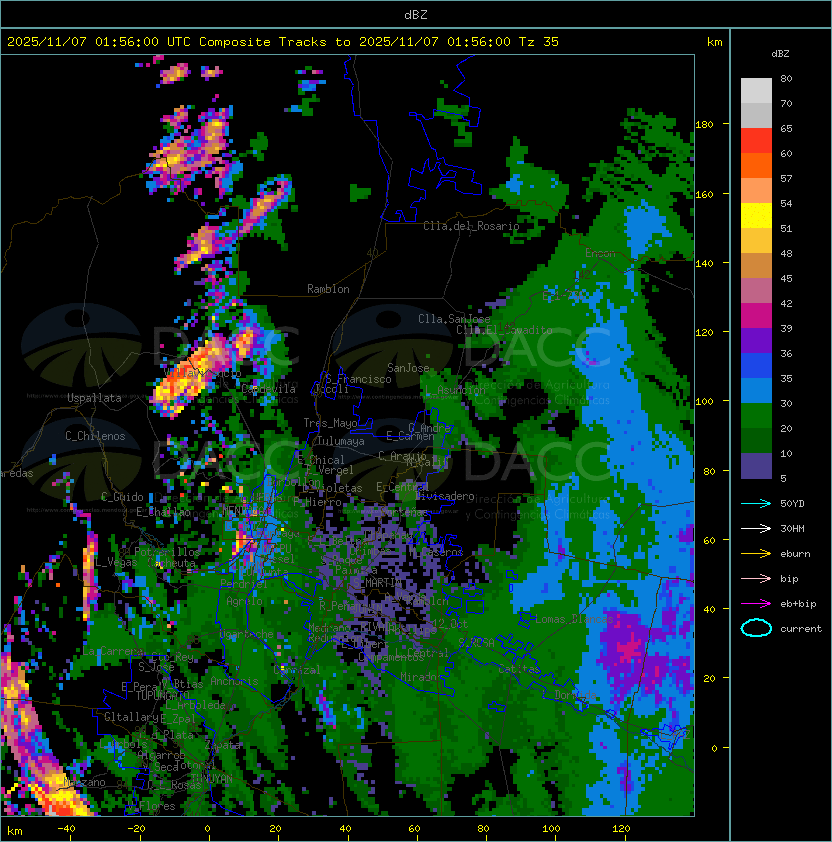Viewport: 832px width, 842px height.
Task: Click the Mirador place label
Action: (418, 677)
